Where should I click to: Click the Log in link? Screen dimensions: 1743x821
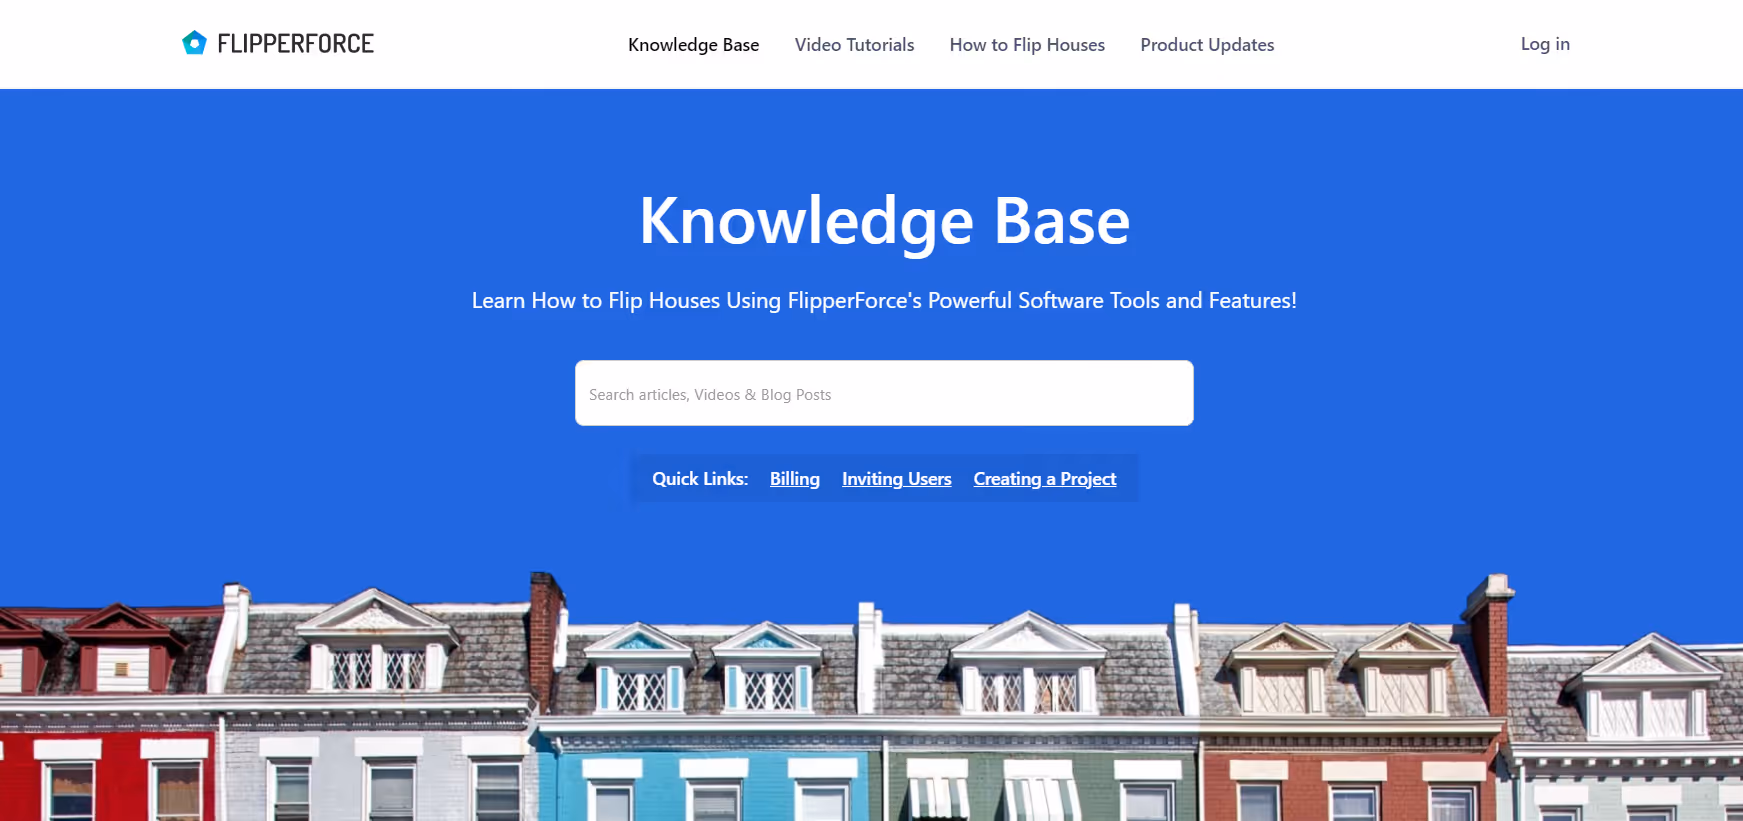1545,44
